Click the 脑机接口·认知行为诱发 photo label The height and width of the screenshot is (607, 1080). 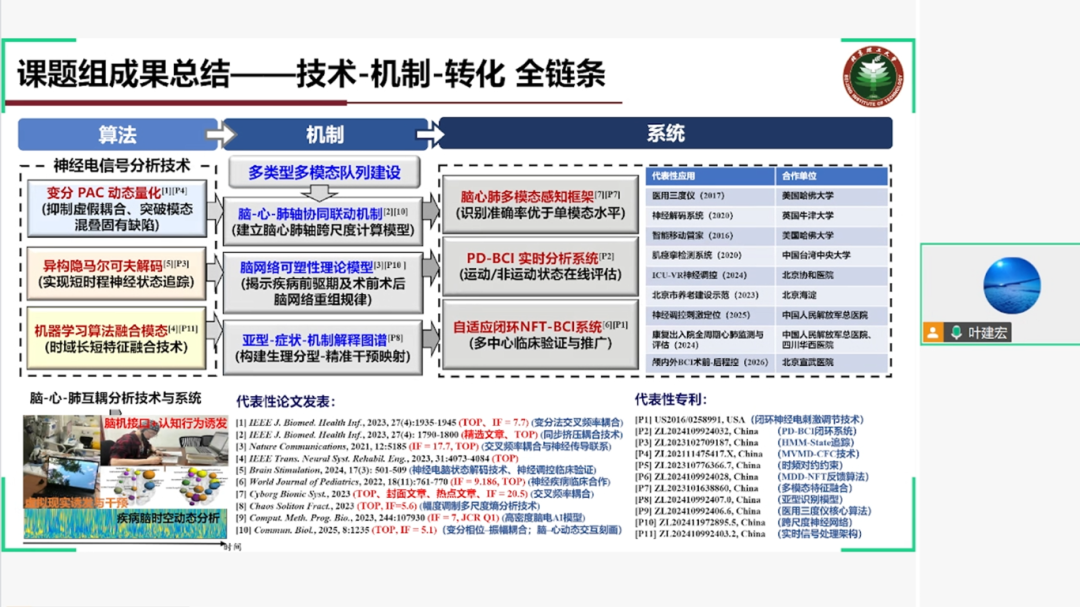pos(165,423)
